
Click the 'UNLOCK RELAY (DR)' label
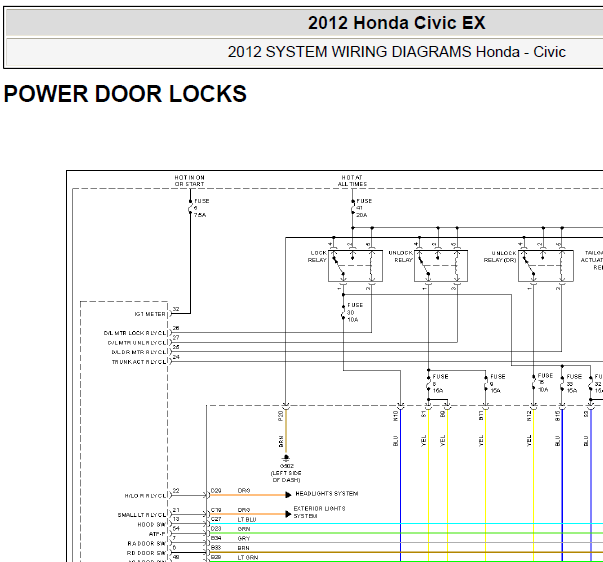coord(500,257)
